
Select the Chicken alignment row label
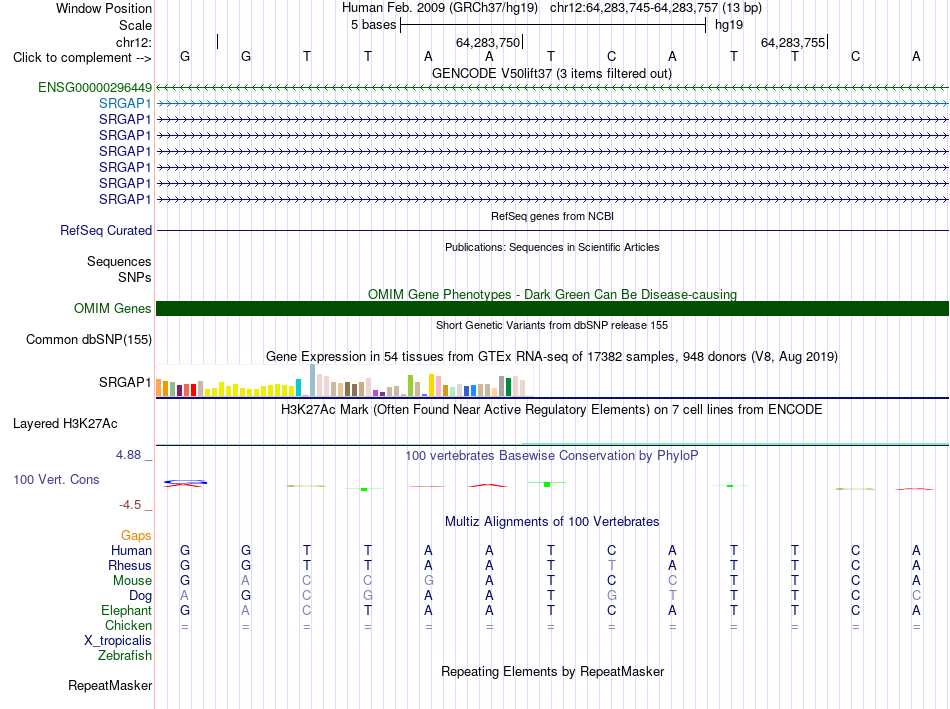point(128,625)
